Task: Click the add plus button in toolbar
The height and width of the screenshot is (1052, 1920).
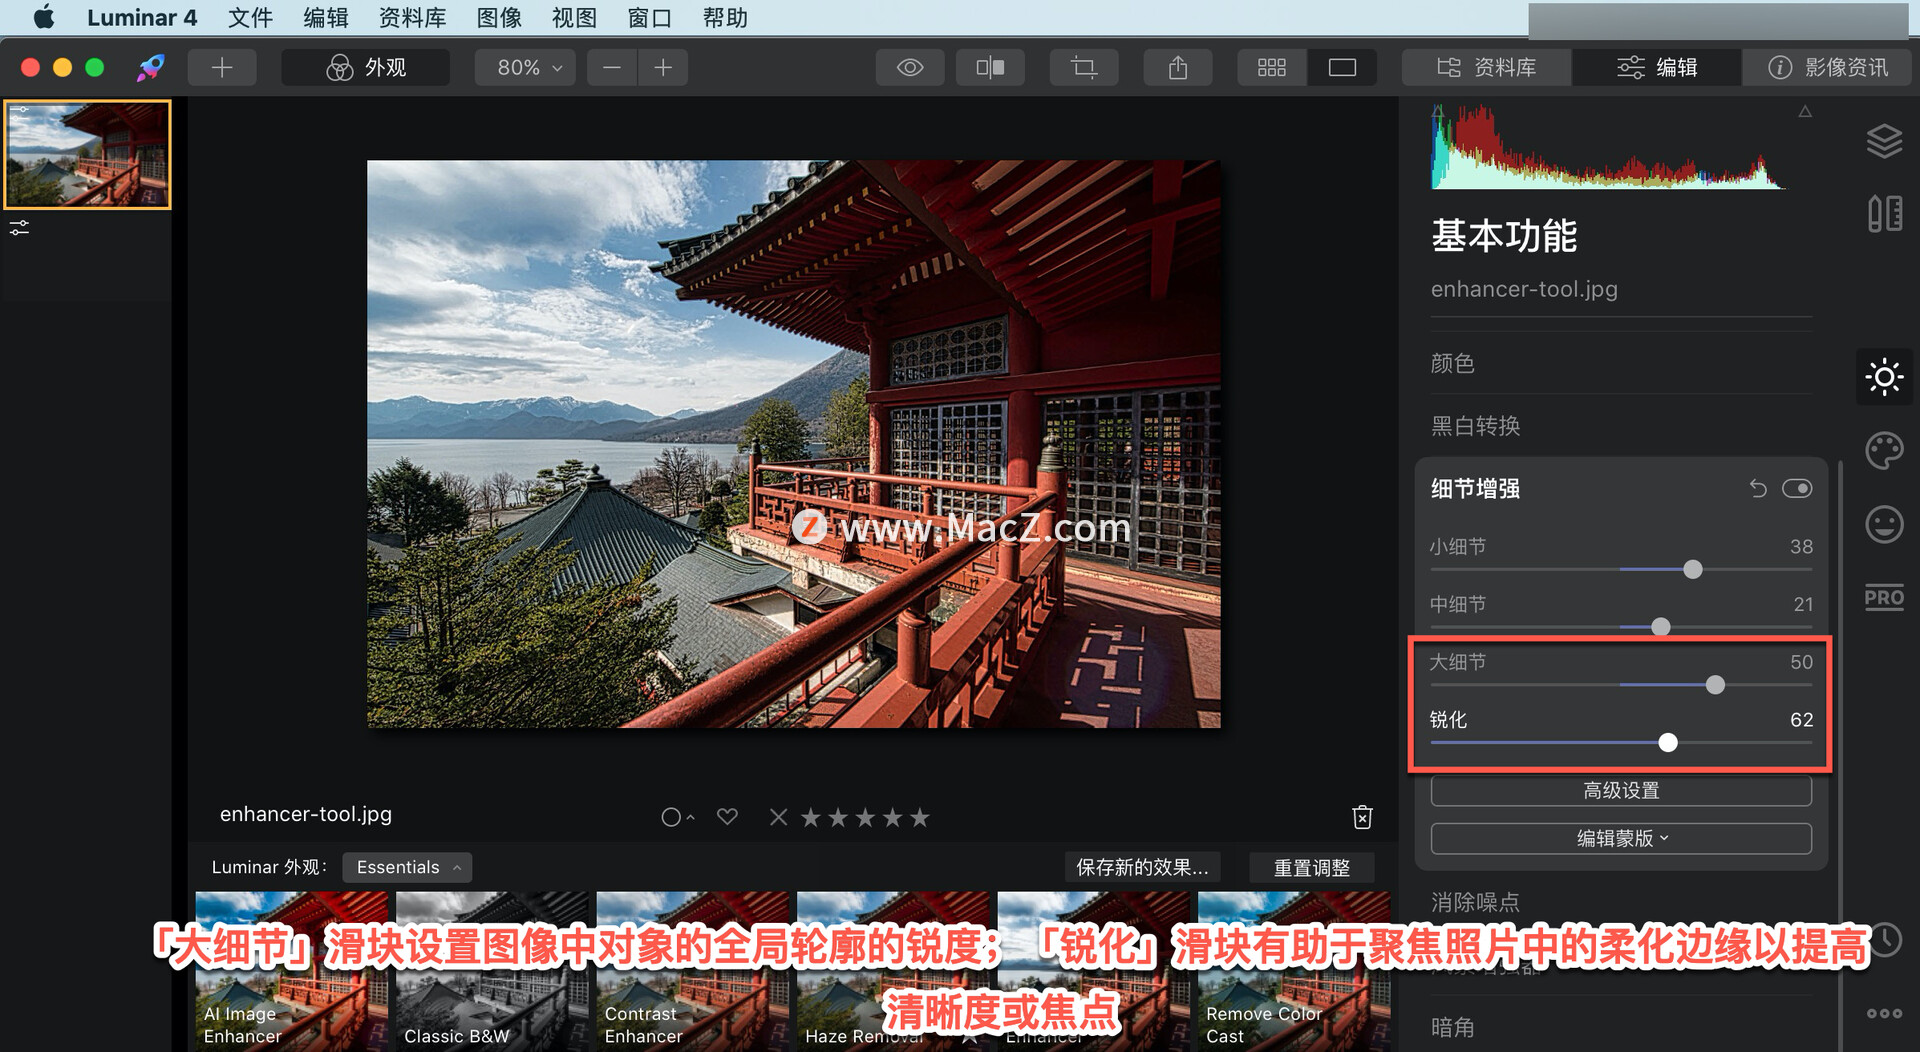Action: (222, 67)
